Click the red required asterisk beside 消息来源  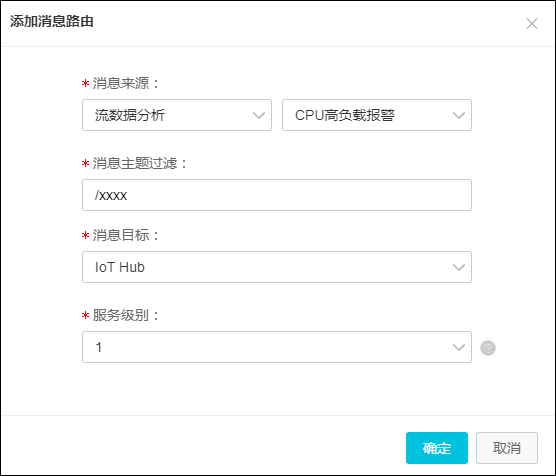(85, 84)
